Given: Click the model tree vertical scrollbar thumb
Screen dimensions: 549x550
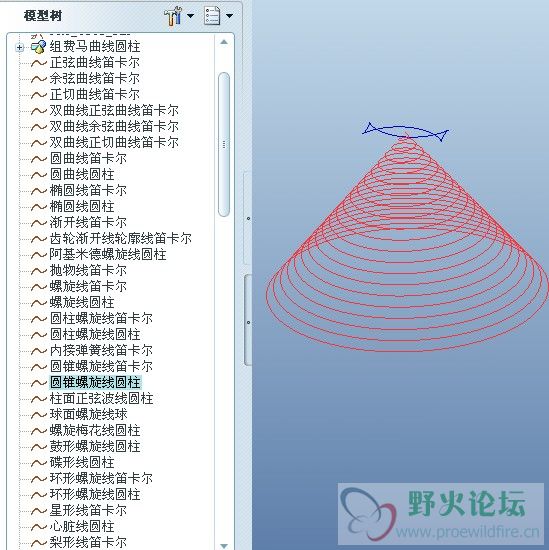Looking at the screenshot, I should (x=224, y=144).
